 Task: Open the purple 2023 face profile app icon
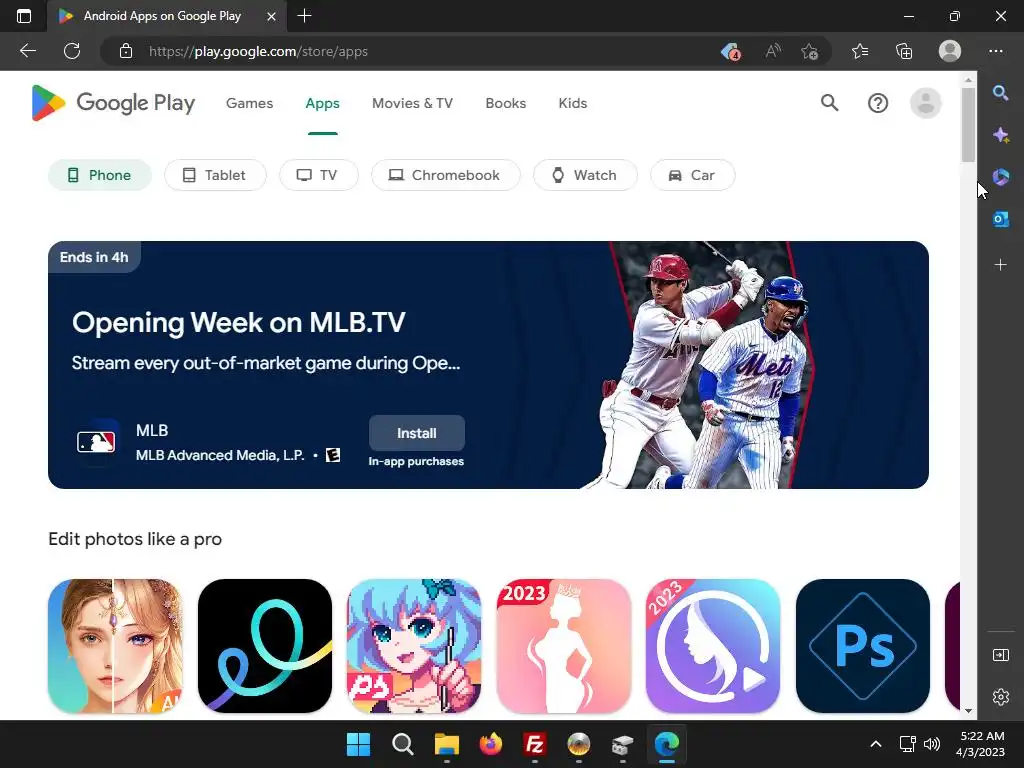point(712,646)
